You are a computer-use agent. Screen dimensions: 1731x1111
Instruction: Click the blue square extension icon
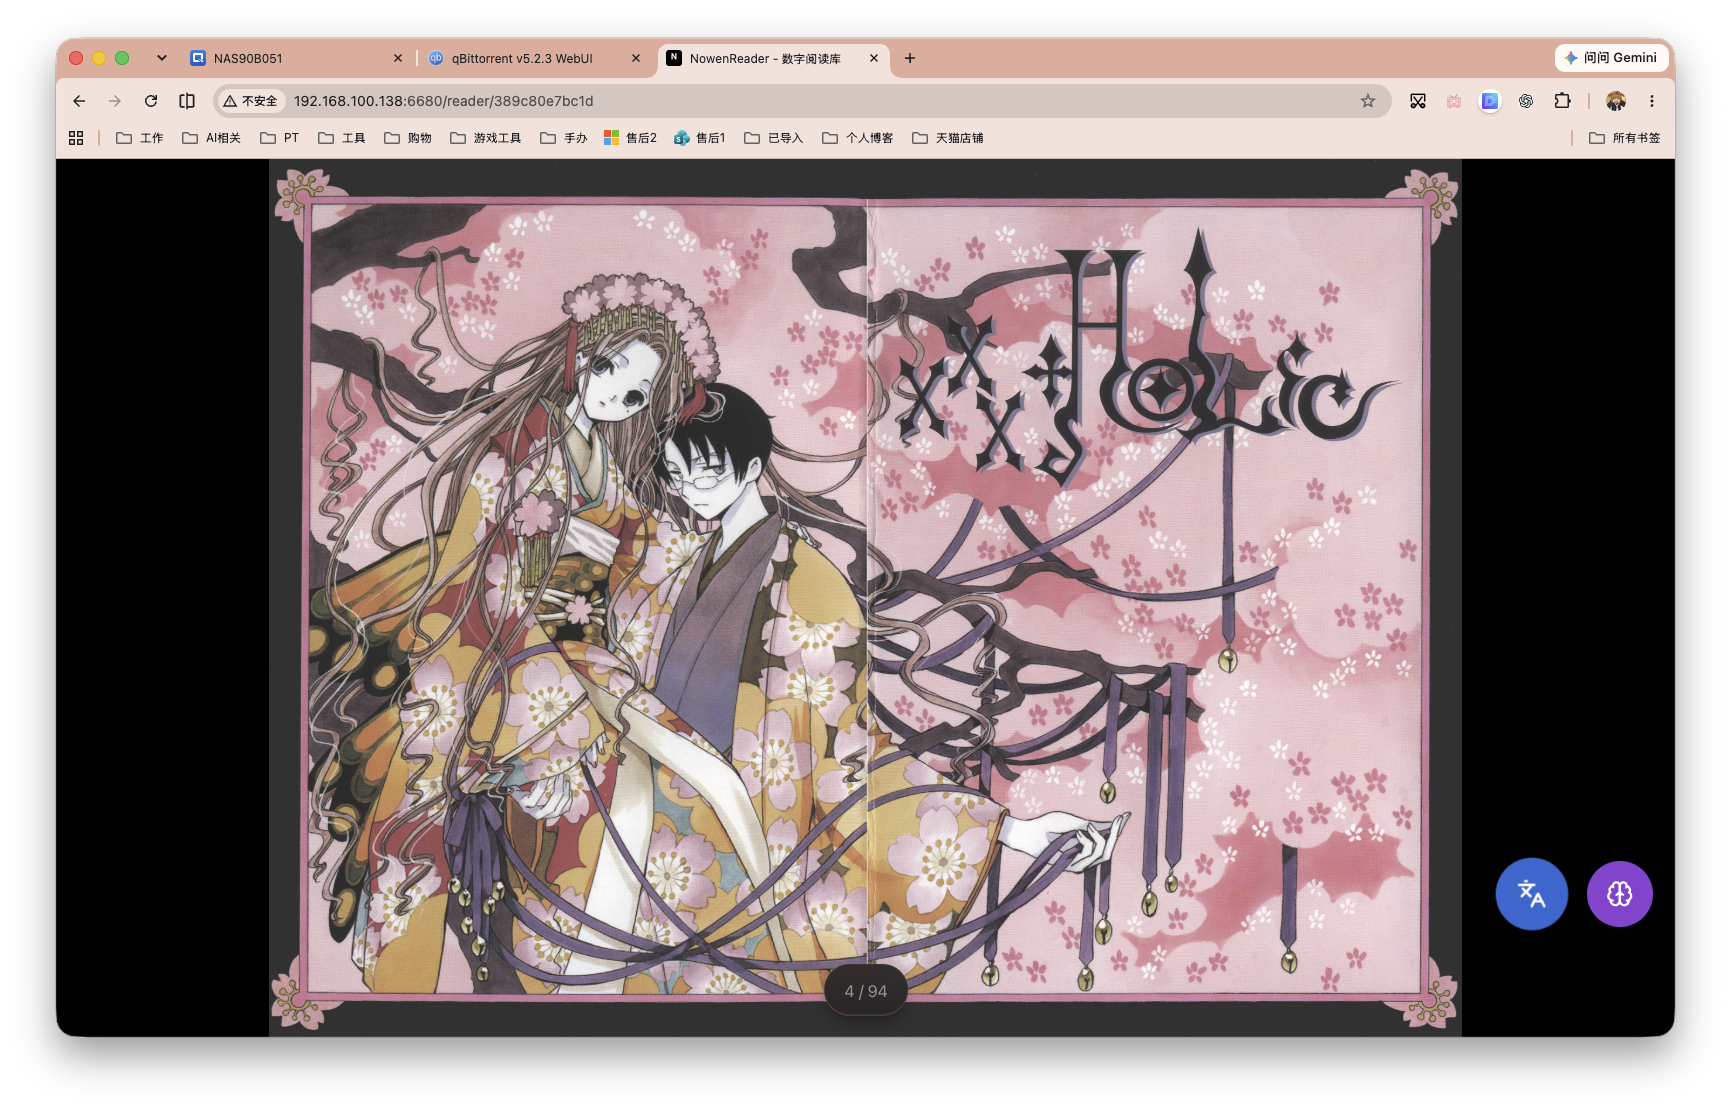point(1490,101)
